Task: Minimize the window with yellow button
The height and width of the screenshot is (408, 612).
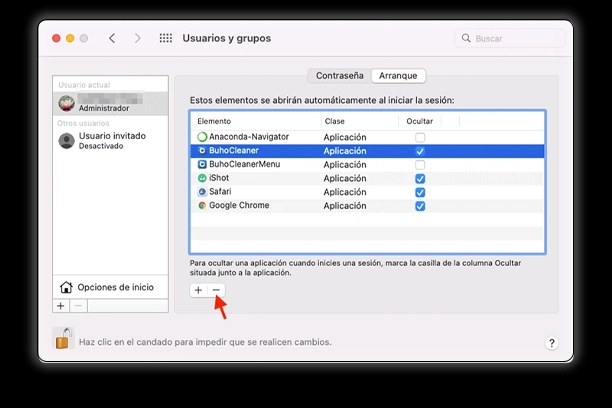Action: pos(70,38)
